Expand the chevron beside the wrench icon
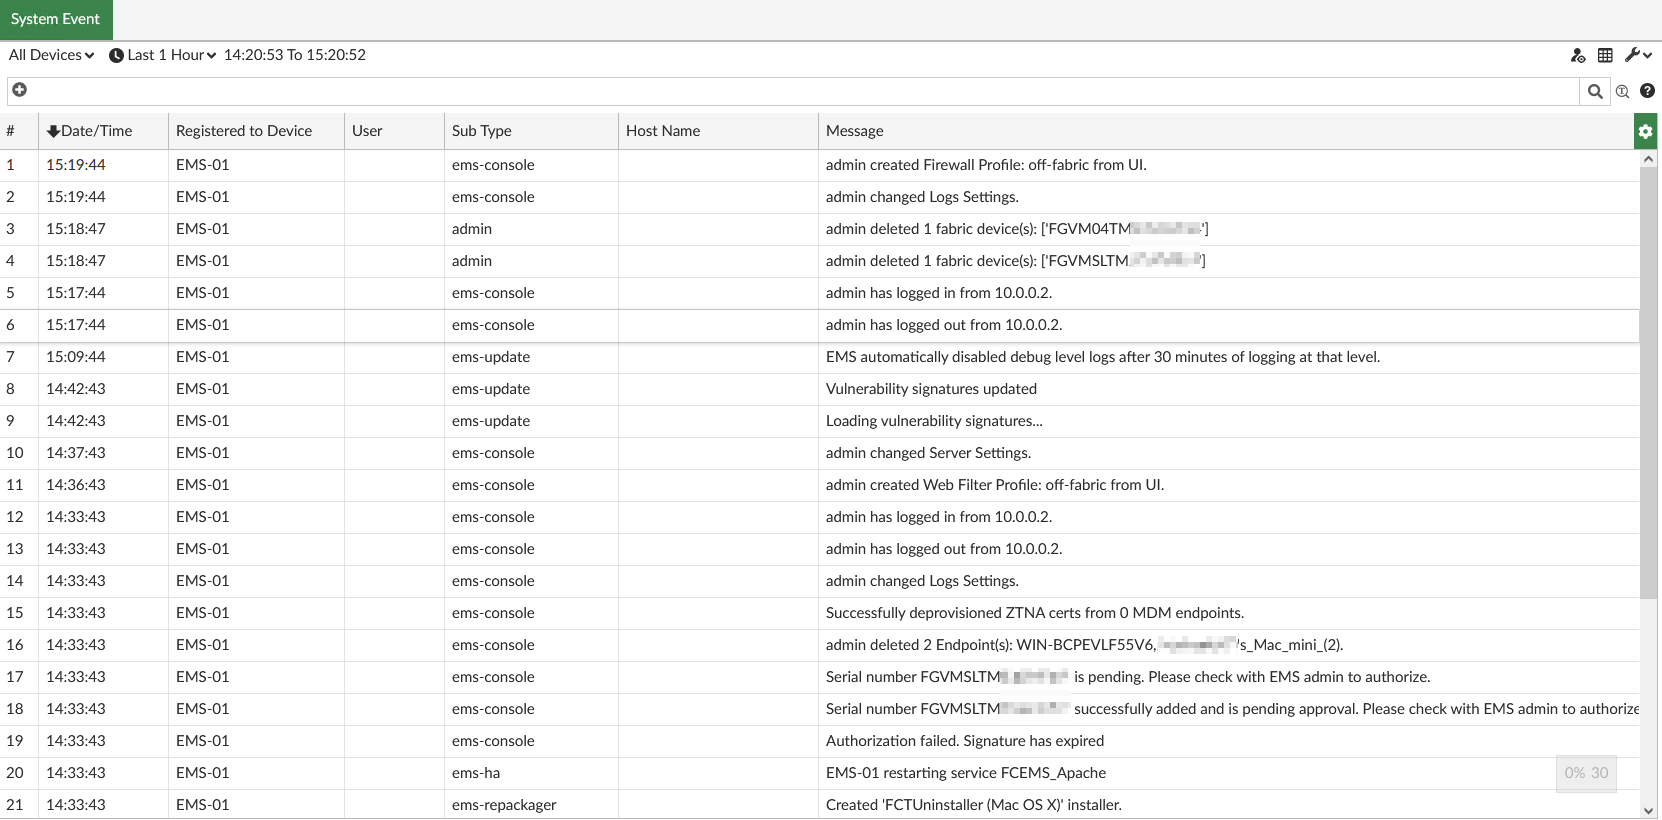The height and width of the screenshot is (820, 1662). pos(1647,55)
